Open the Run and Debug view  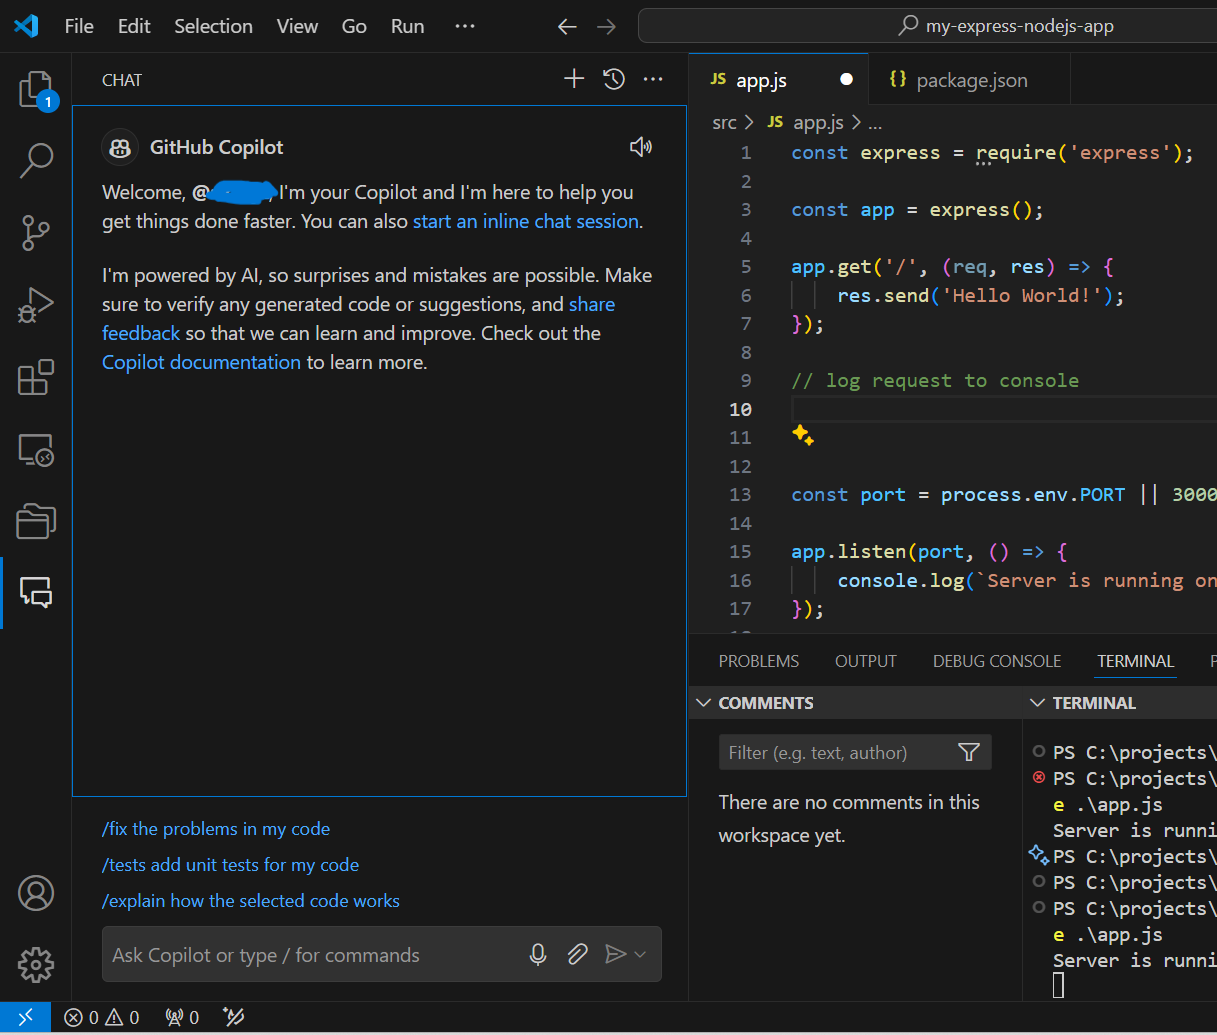(36, 305)
